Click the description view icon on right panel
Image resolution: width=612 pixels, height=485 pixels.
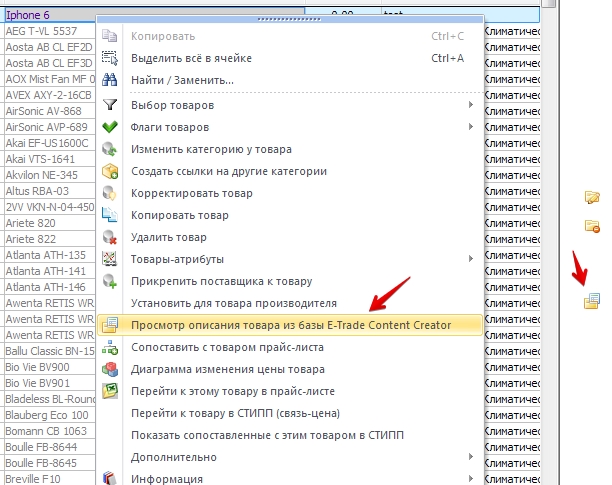coord(592,301)
